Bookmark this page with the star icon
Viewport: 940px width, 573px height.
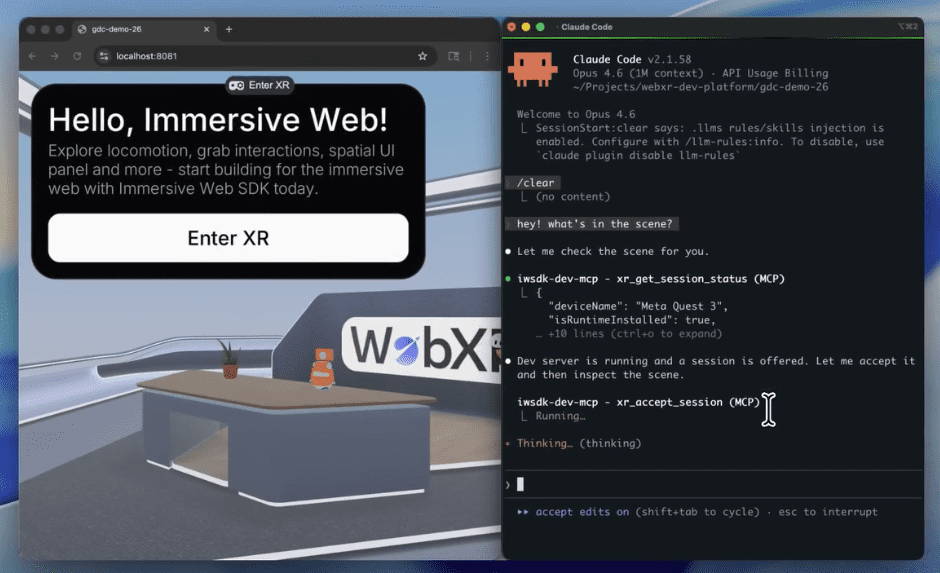point(423,56)
